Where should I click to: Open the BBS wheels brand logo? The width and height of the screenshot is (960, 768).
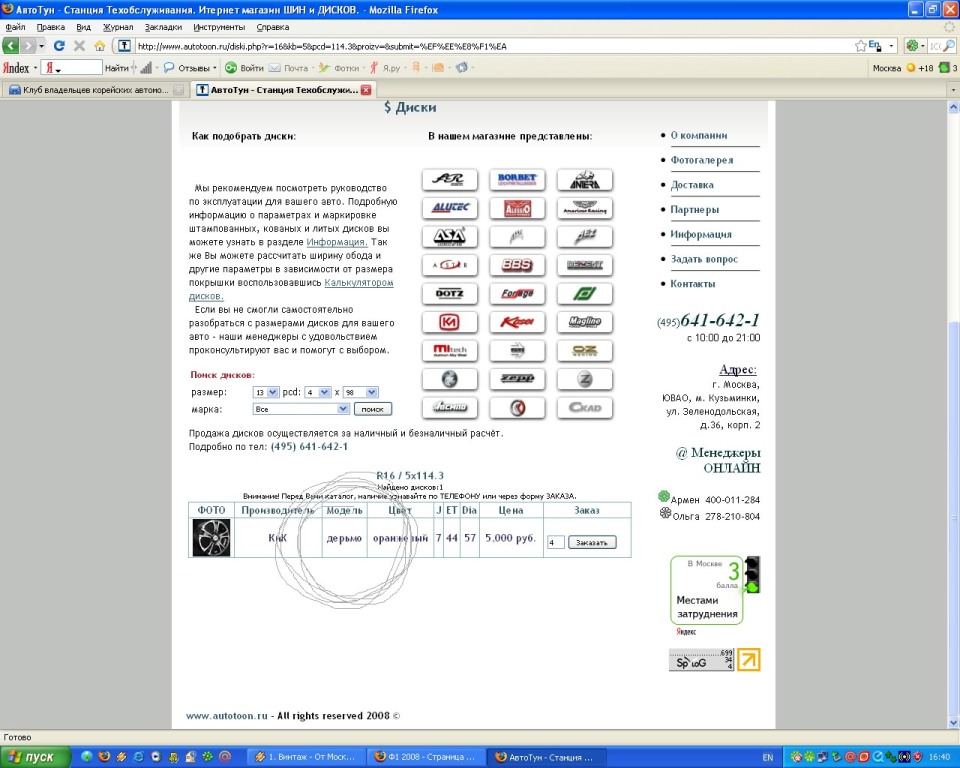517,265
